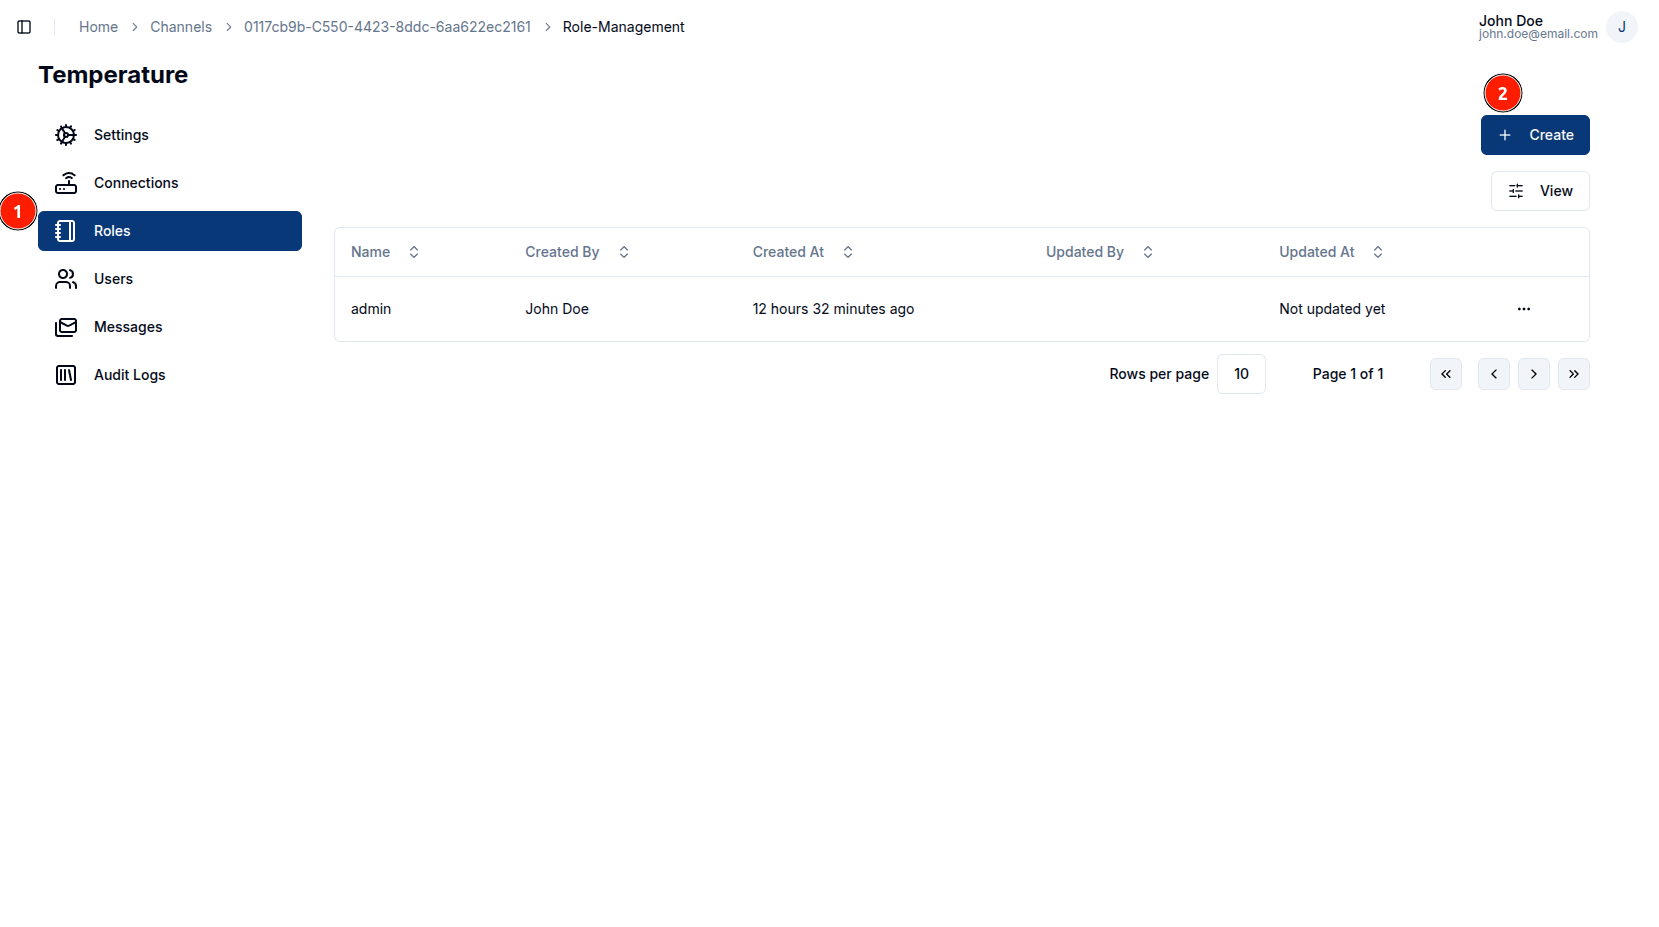
Task: Open the Settings menu item
Action: (170, 135)
